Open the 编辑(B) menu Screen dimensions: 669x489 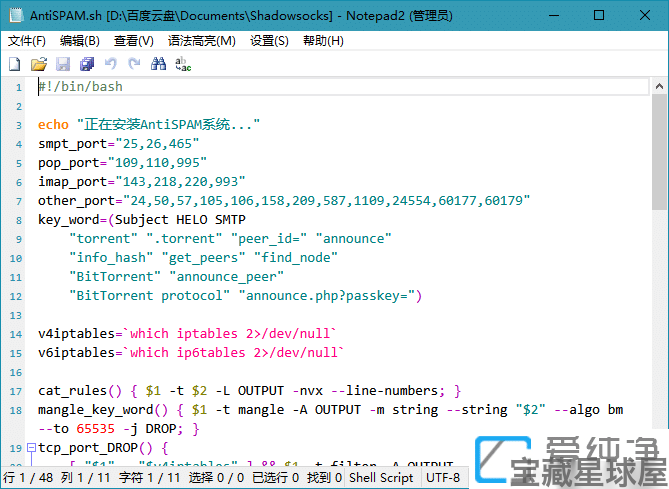click(80, 41)
